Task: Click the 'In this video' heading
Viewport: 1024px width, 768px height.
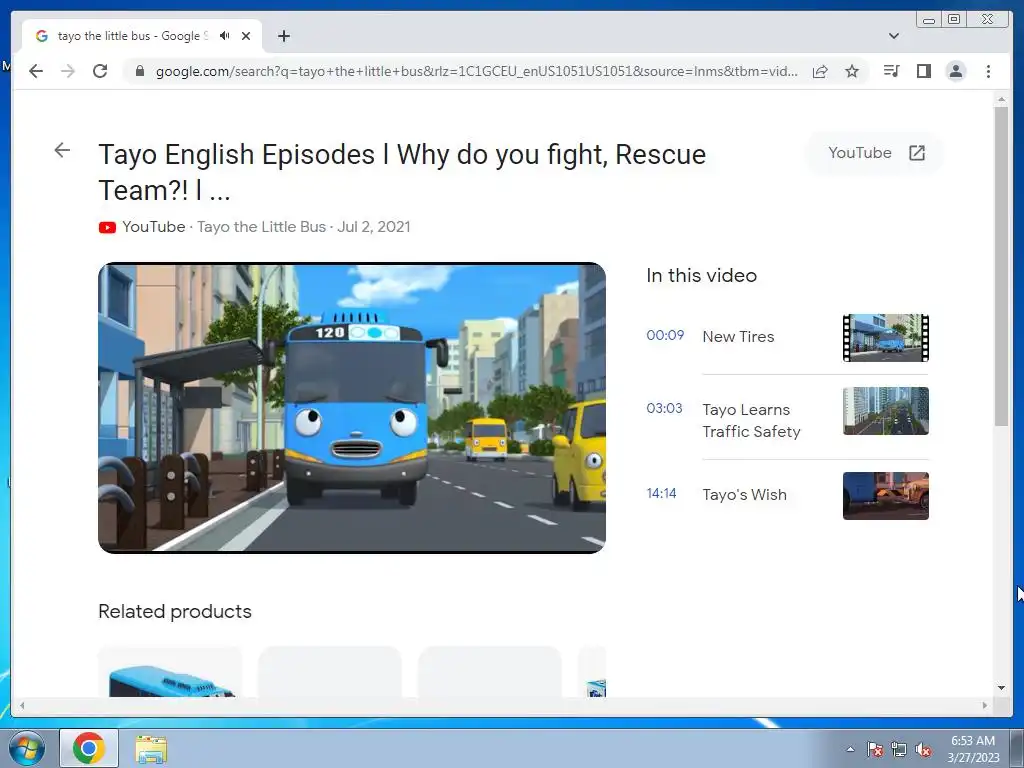Action: point(701,276)
